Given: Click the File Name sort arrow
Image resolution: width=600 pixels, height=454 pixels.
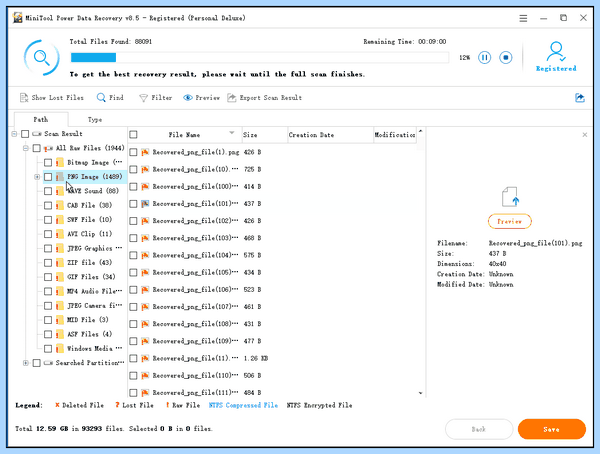Looking at the screenshot, I should [232, 133].
